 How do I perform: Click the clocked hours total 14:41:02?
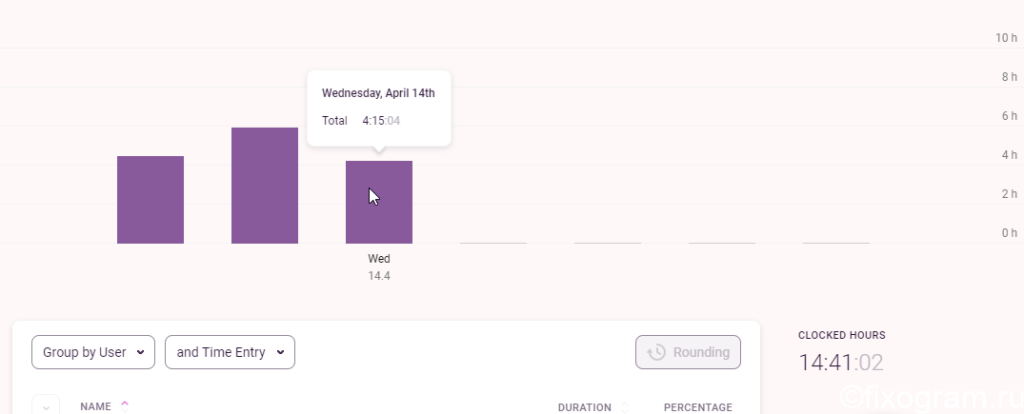tap(841, 362)
